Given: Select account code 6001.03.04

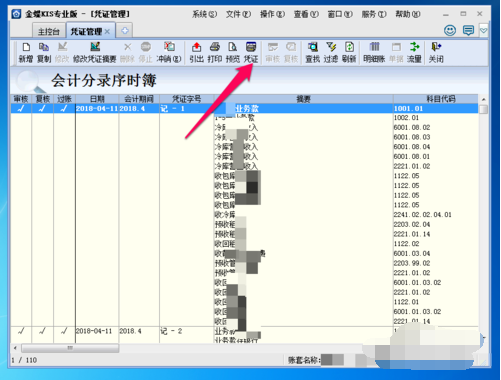Looking at the screenshot, I should tap(412, 253).
